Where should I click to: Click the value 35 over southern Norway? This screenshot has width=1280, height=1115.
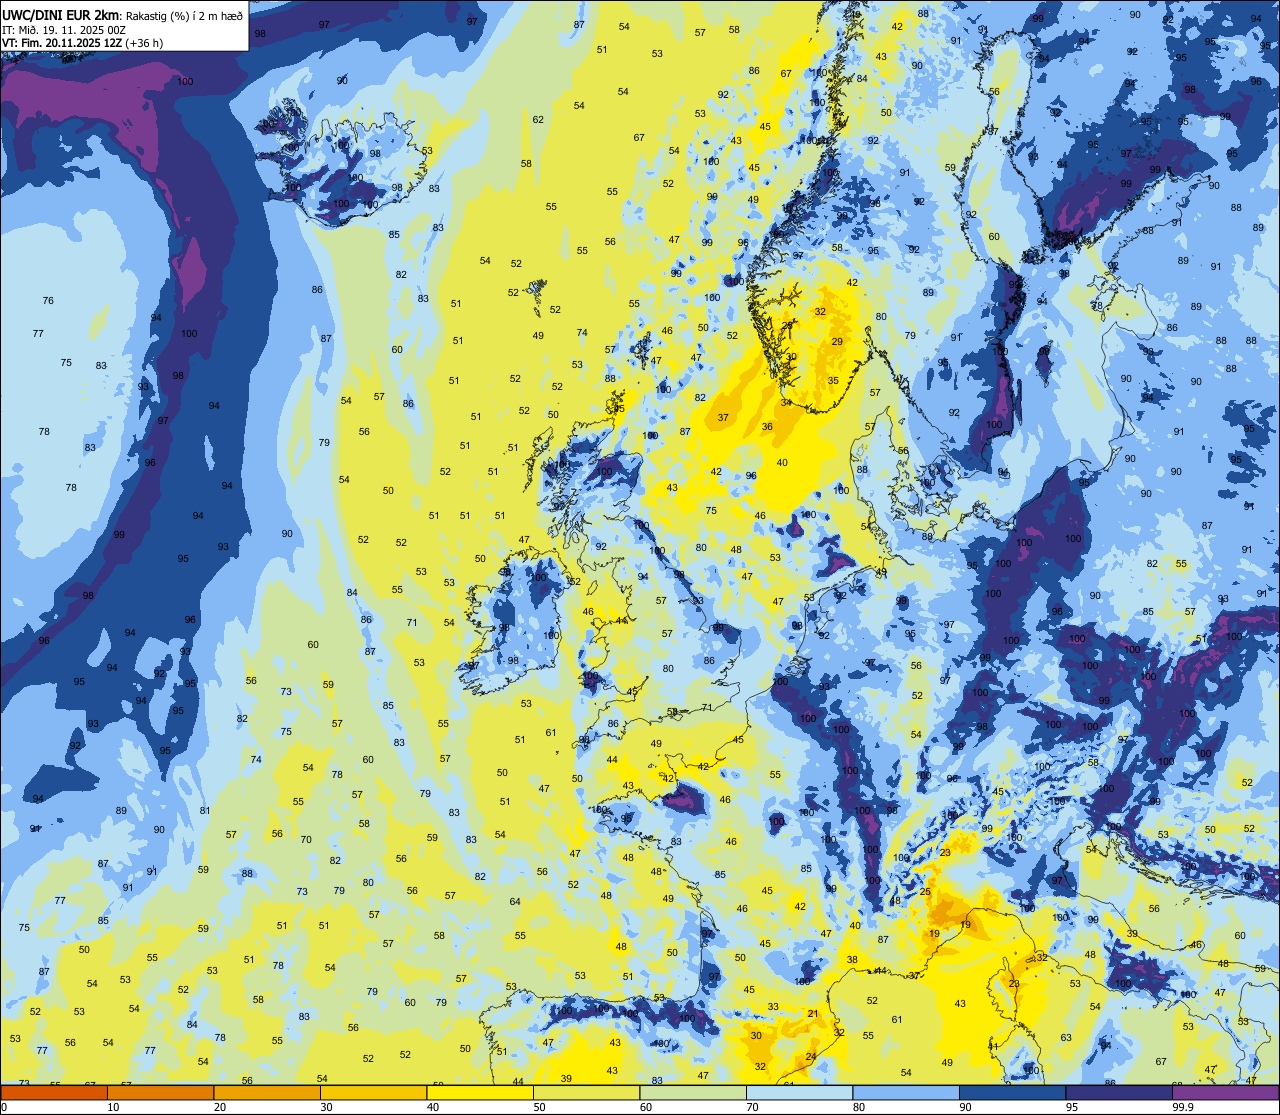pyautogui.click(x=833, y=381)
